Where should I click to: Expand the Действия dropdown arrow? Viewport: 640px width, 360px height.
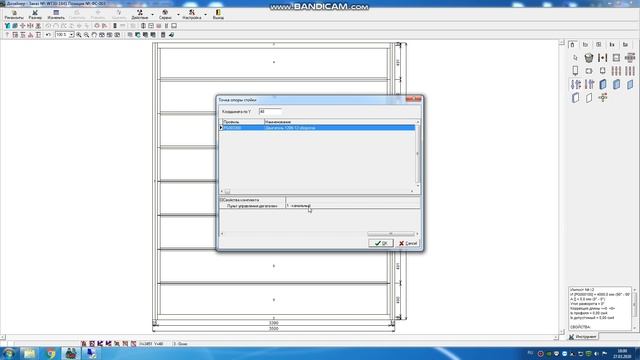153,15
